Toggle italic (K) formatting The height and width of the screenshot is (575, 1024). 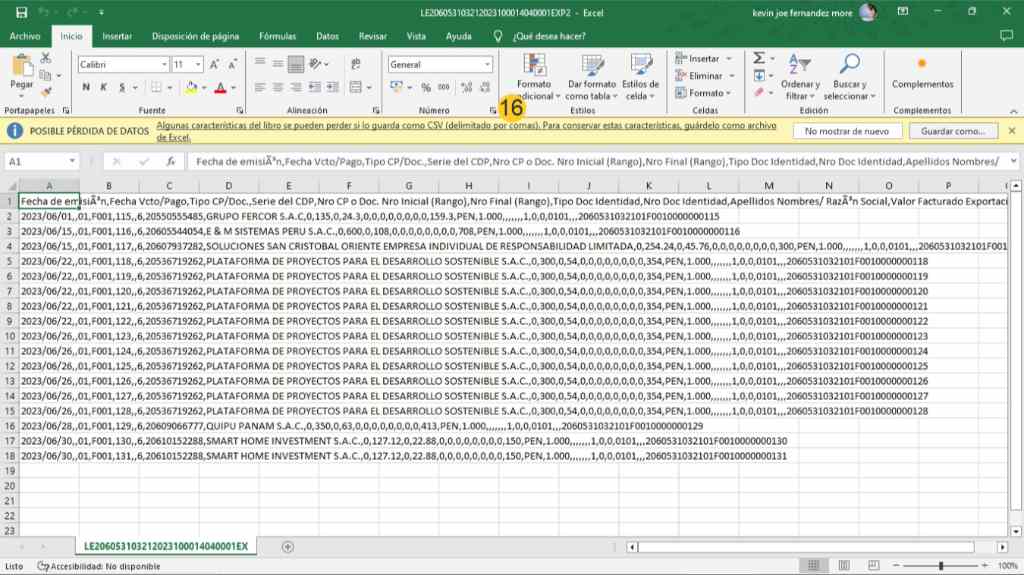[x=103, y=87]
